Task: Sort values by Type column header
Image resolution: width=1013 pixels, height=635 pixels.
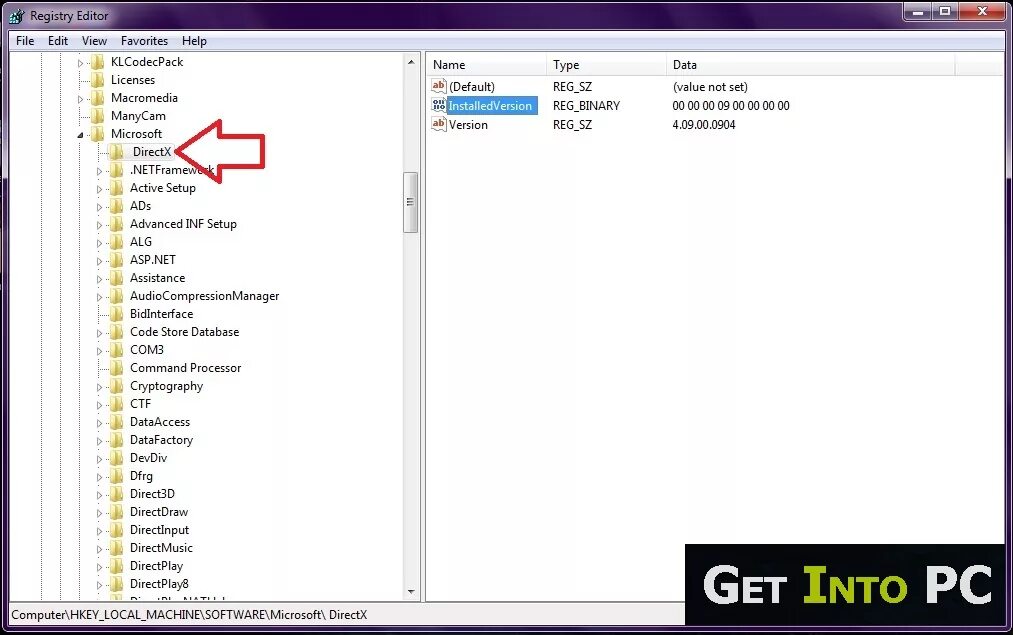Action: click(x=606, y=65)
